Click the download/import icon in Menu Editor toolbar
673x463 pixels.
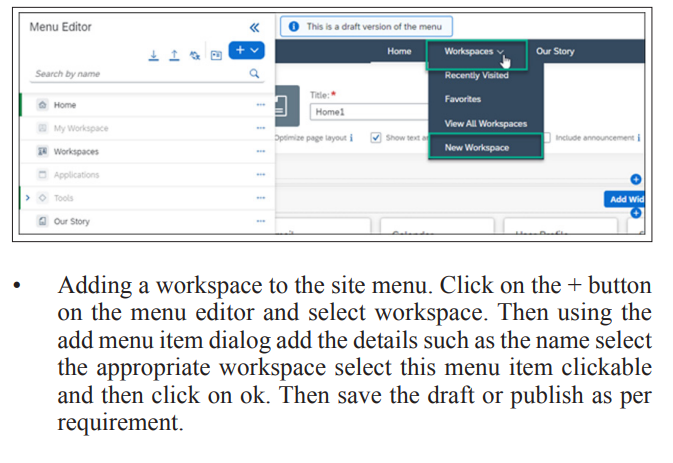click(x=154, y=55)
